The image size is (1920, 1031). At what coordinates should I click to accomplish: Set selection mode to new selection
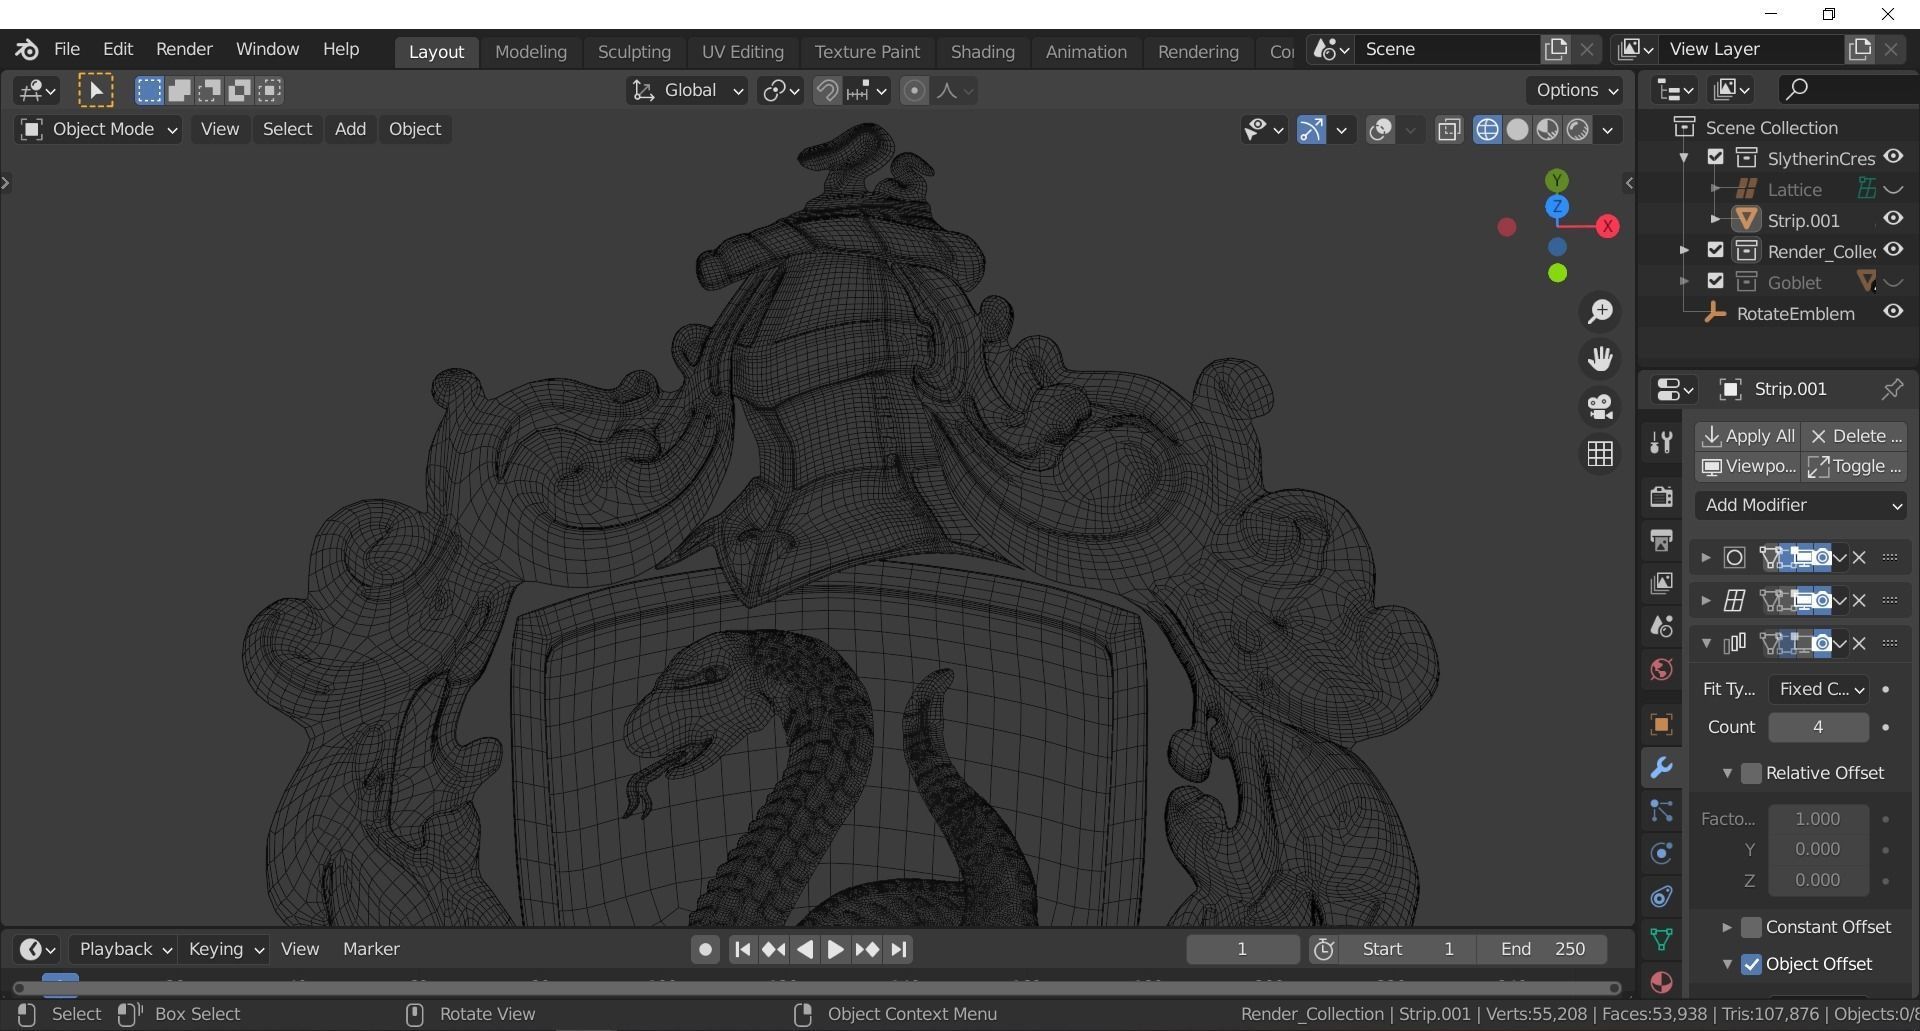[x=149, y=91]
